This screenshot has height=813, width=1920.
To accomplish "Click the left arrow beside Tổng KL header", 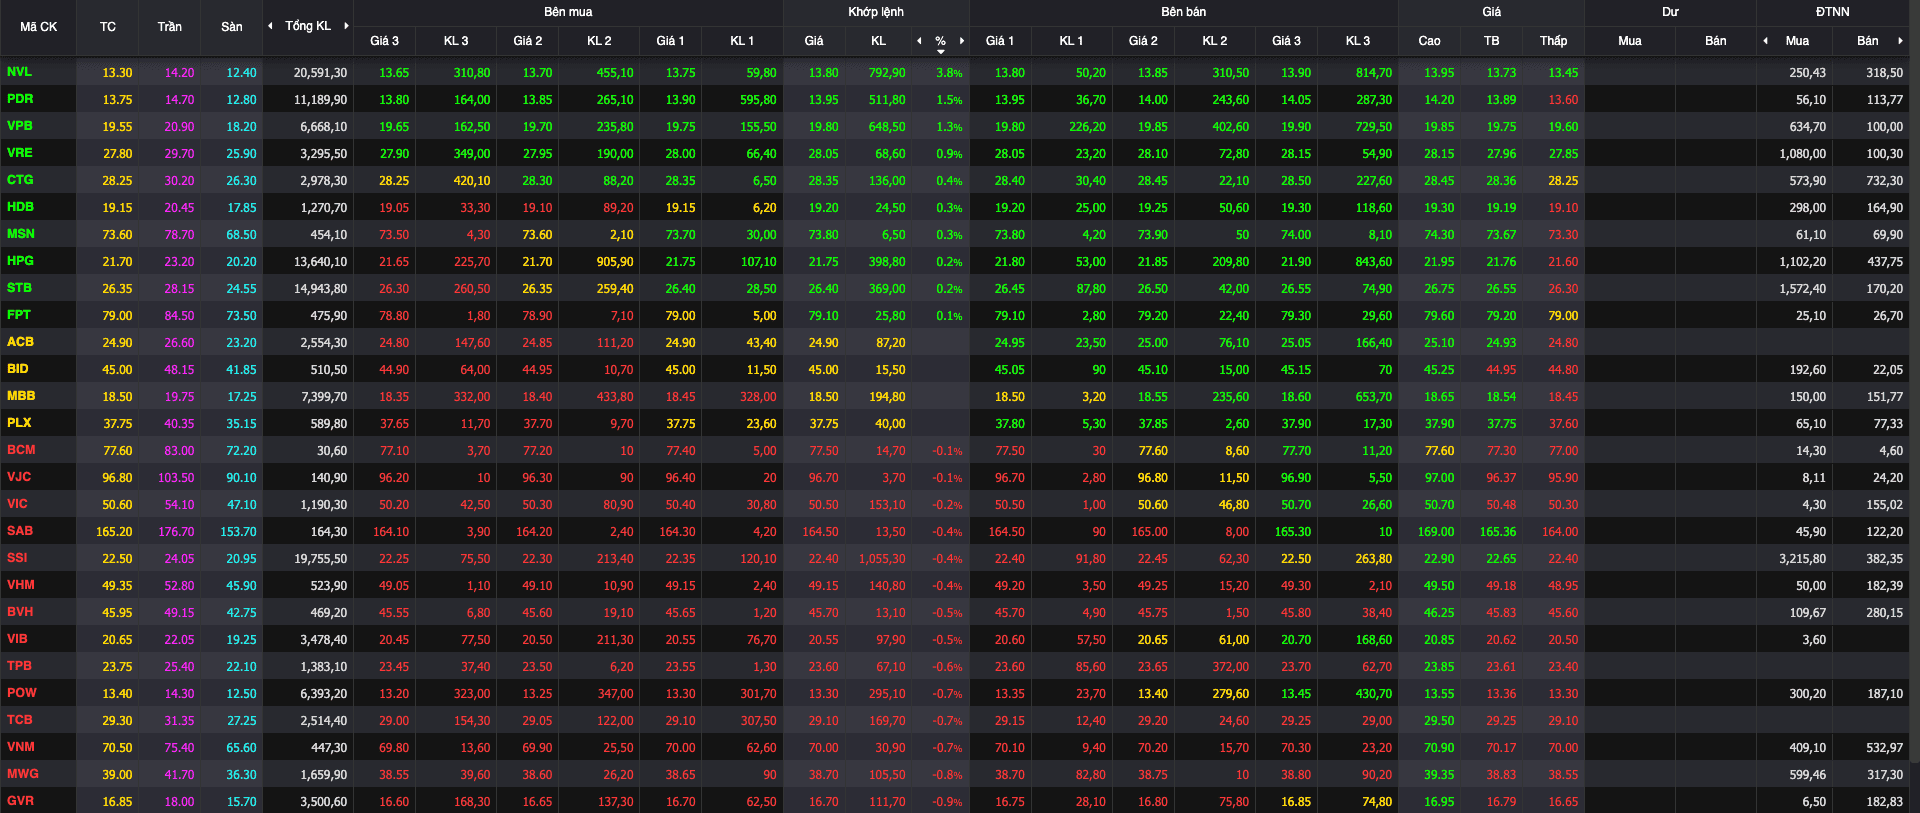I will click(x=270, y=26).
